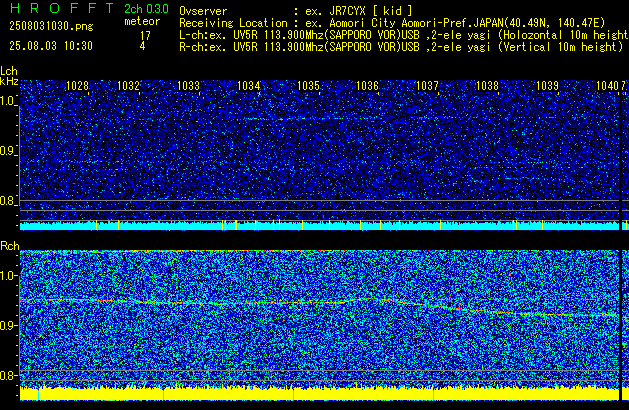Click the meteor count 17
The image size is (629, 410).
tap(145, 36)
